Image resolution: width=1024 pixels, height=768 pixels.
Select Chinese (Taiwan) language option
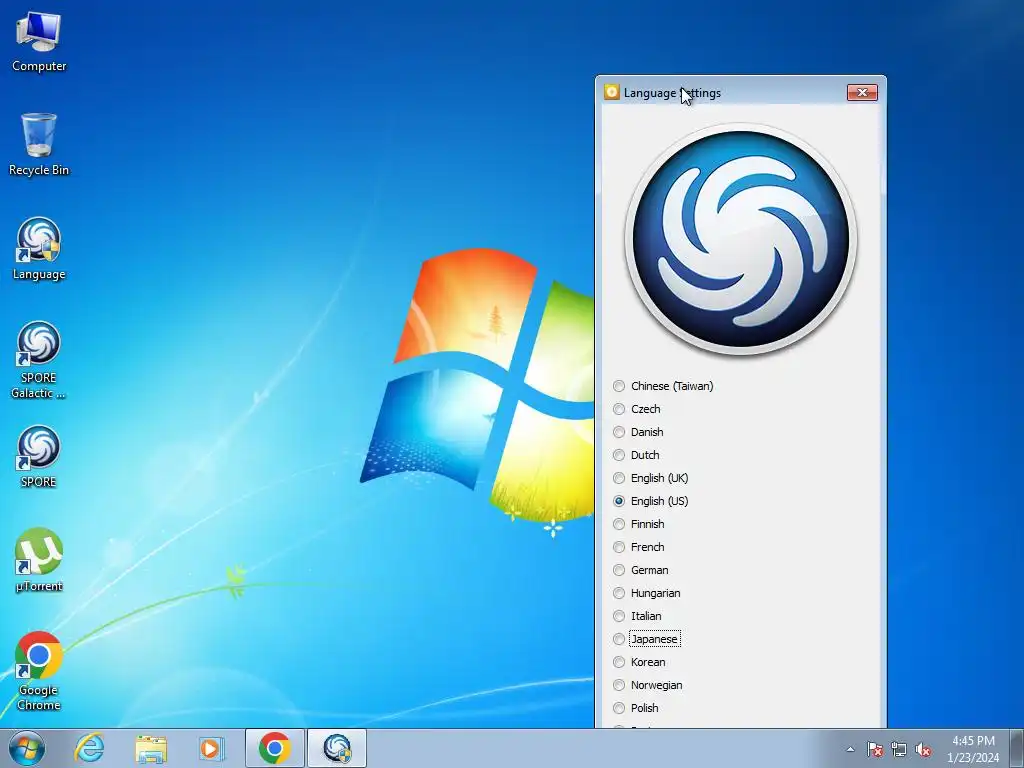click(x=664, y=386)
